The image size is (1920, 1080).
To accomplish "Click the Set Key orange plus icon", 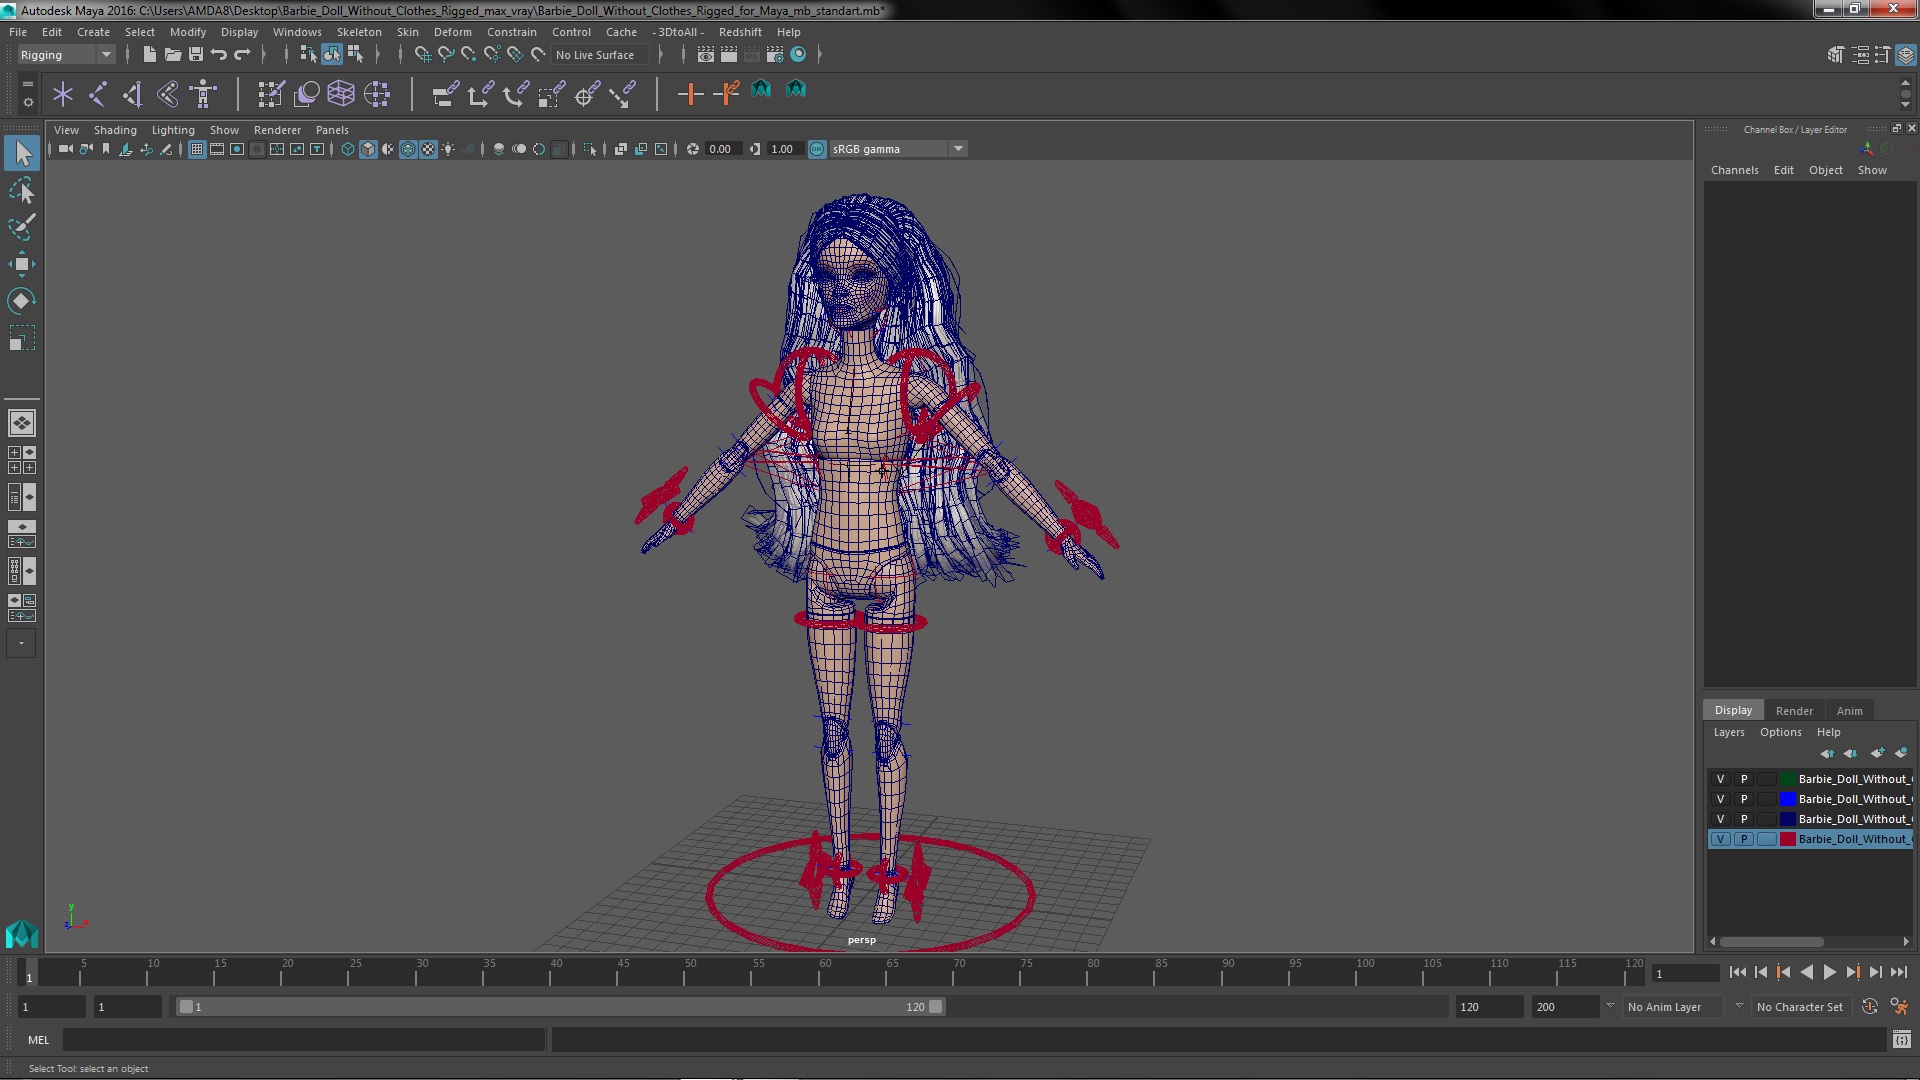I will pyautogui.click(x=690, y=94).
